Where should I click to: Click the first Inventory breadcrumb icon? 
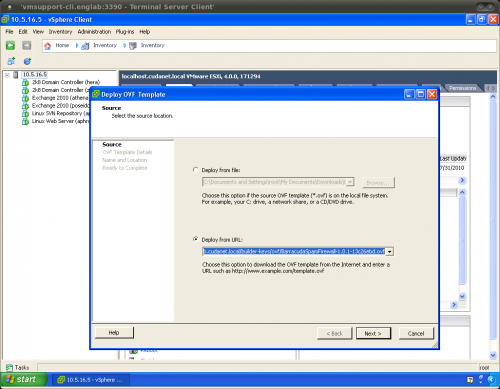(85, 46)
